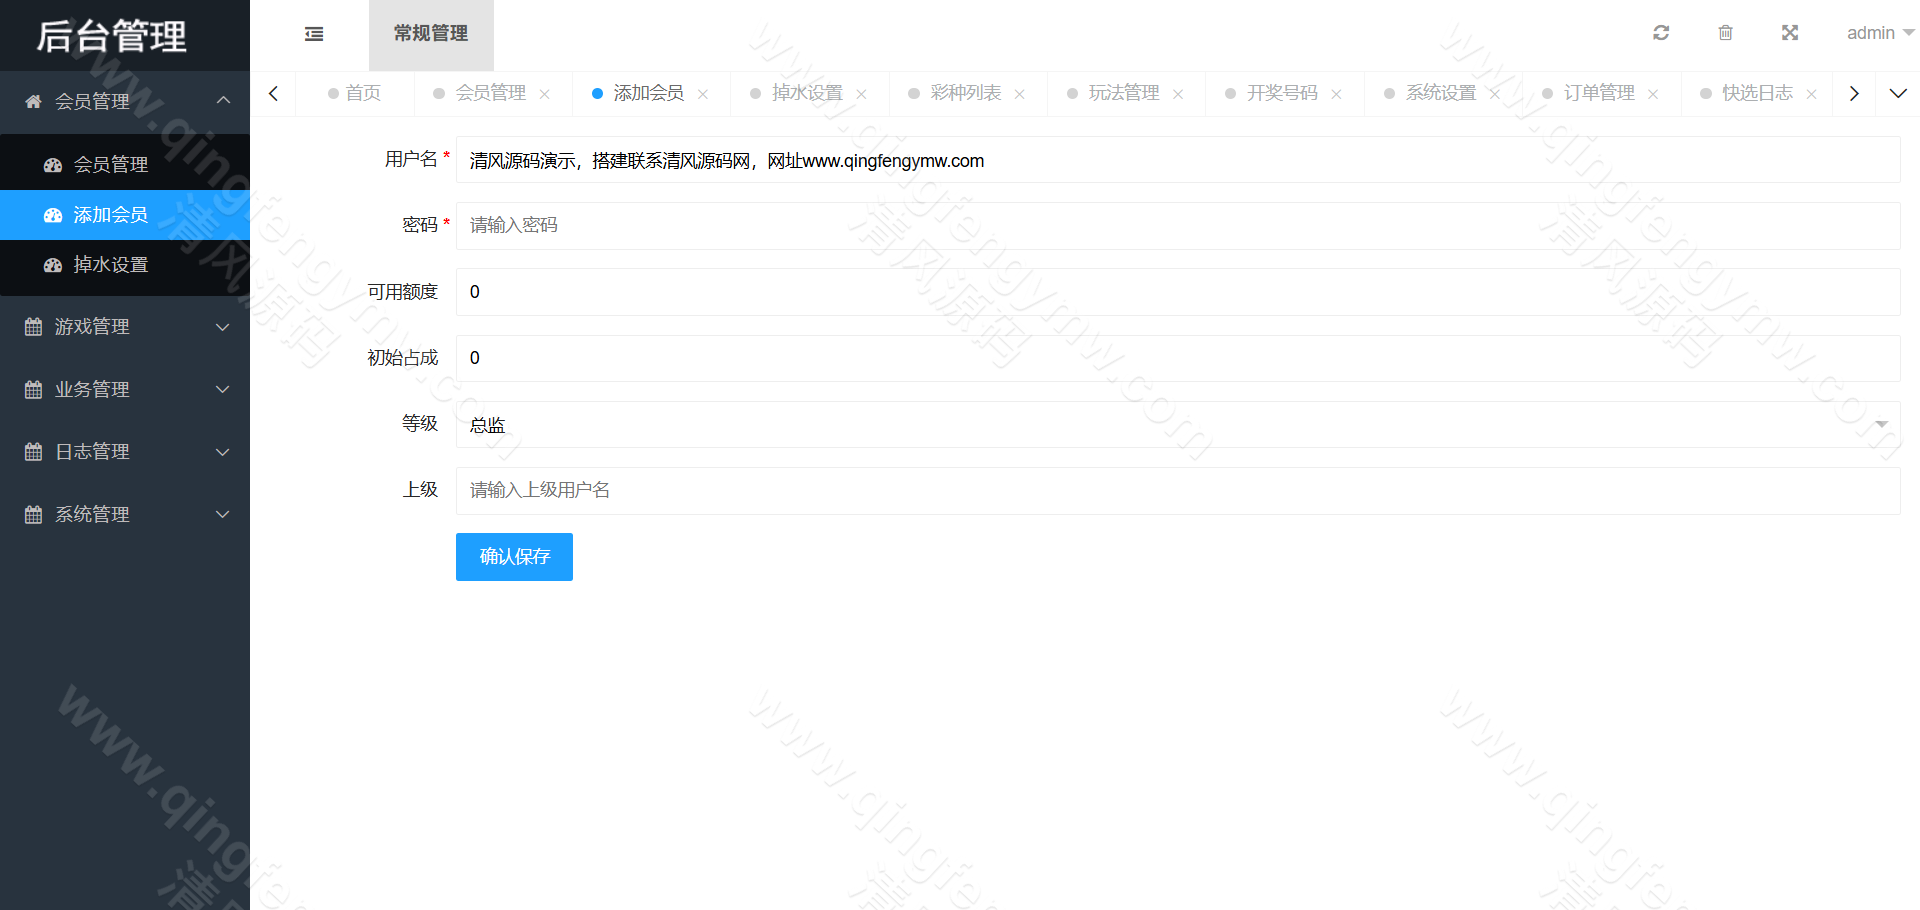The image size is (1920, 910).
Task: Expand the 日志管理 menu section
Action: (x=93, y=451)
